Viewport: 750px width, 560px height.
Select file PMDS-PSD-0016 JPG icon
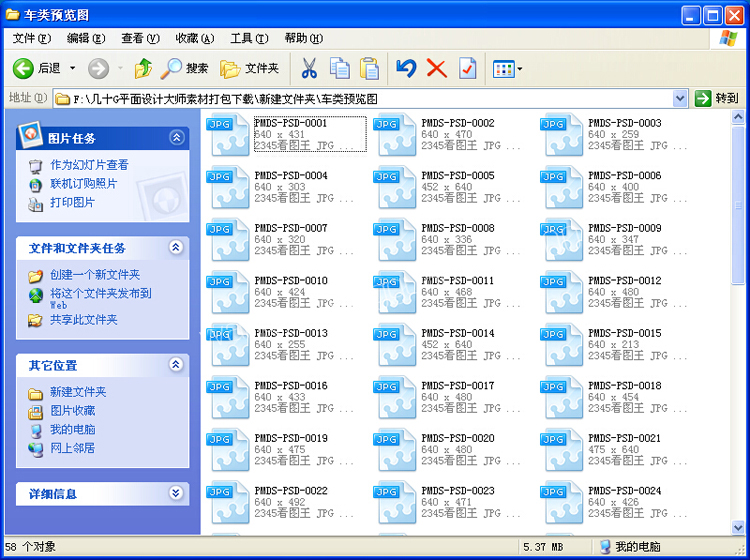pos(228,397)
